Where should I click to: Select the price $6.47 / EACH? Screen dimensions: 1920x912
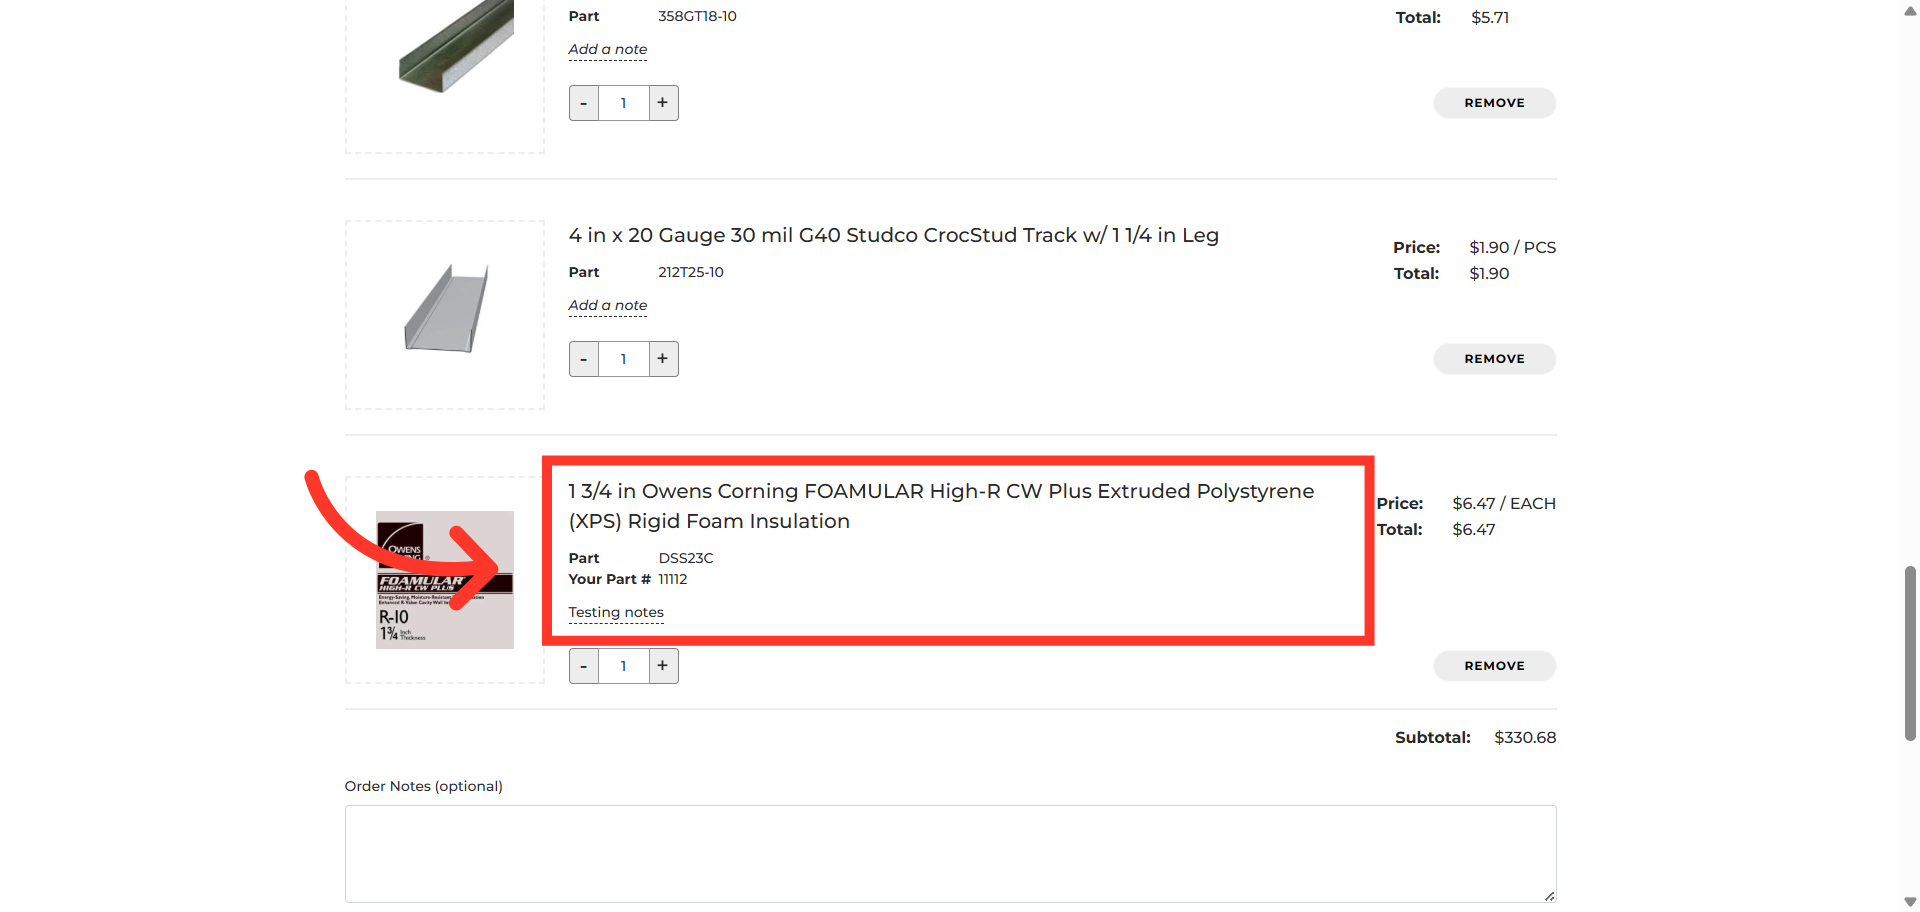pyautogui.click(x=1504, y=503)
